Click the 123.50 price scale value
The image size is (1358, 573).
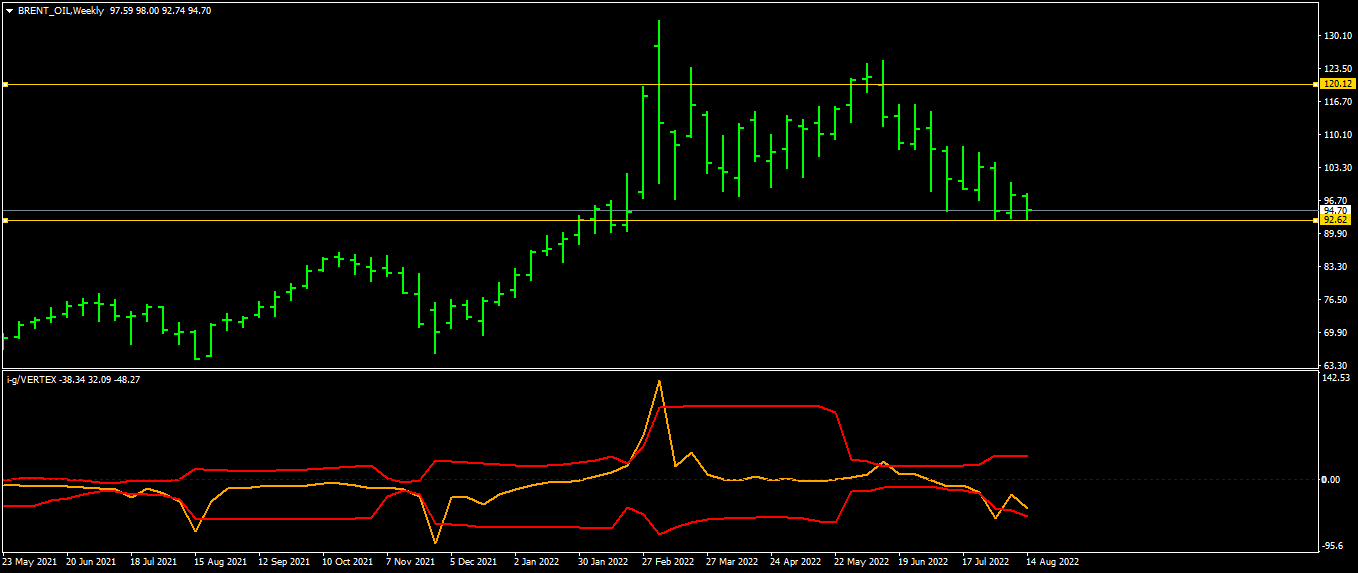1338,69
